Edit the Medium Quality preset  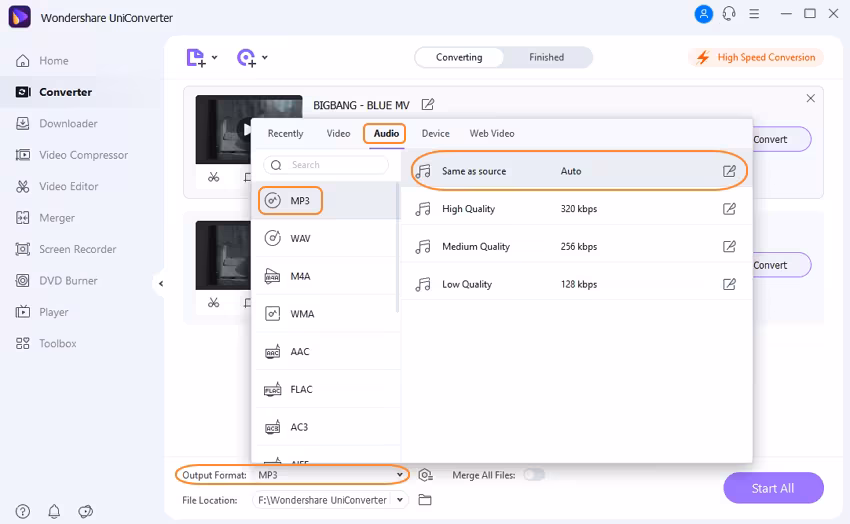pos(729,247)
